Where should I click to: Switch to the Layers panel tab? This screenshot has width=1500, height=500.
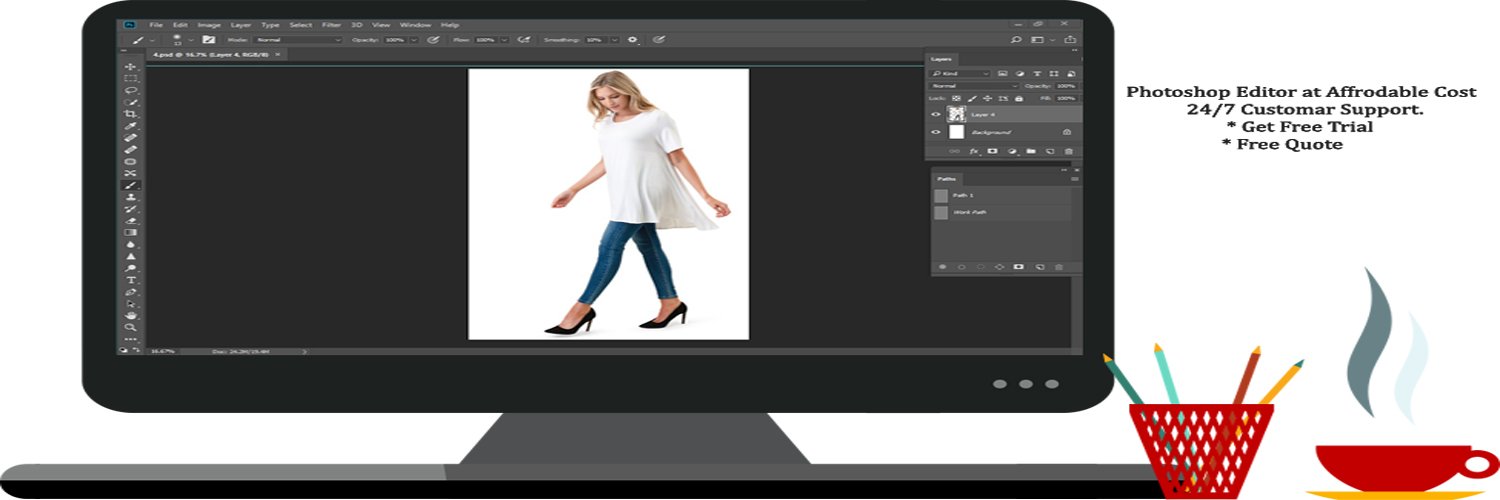click(x=941, y=59)
